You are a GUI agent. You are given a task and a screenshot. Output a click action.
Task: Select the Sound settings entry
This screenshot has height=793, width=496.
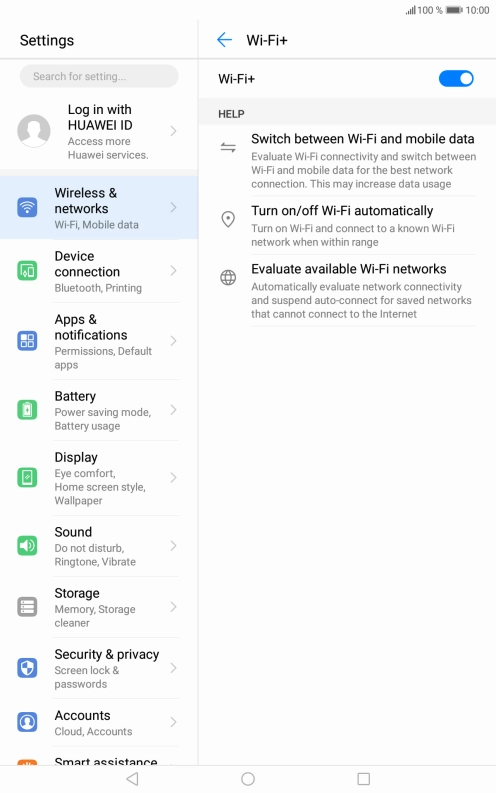pyautogui.click(x=99, y=546)
